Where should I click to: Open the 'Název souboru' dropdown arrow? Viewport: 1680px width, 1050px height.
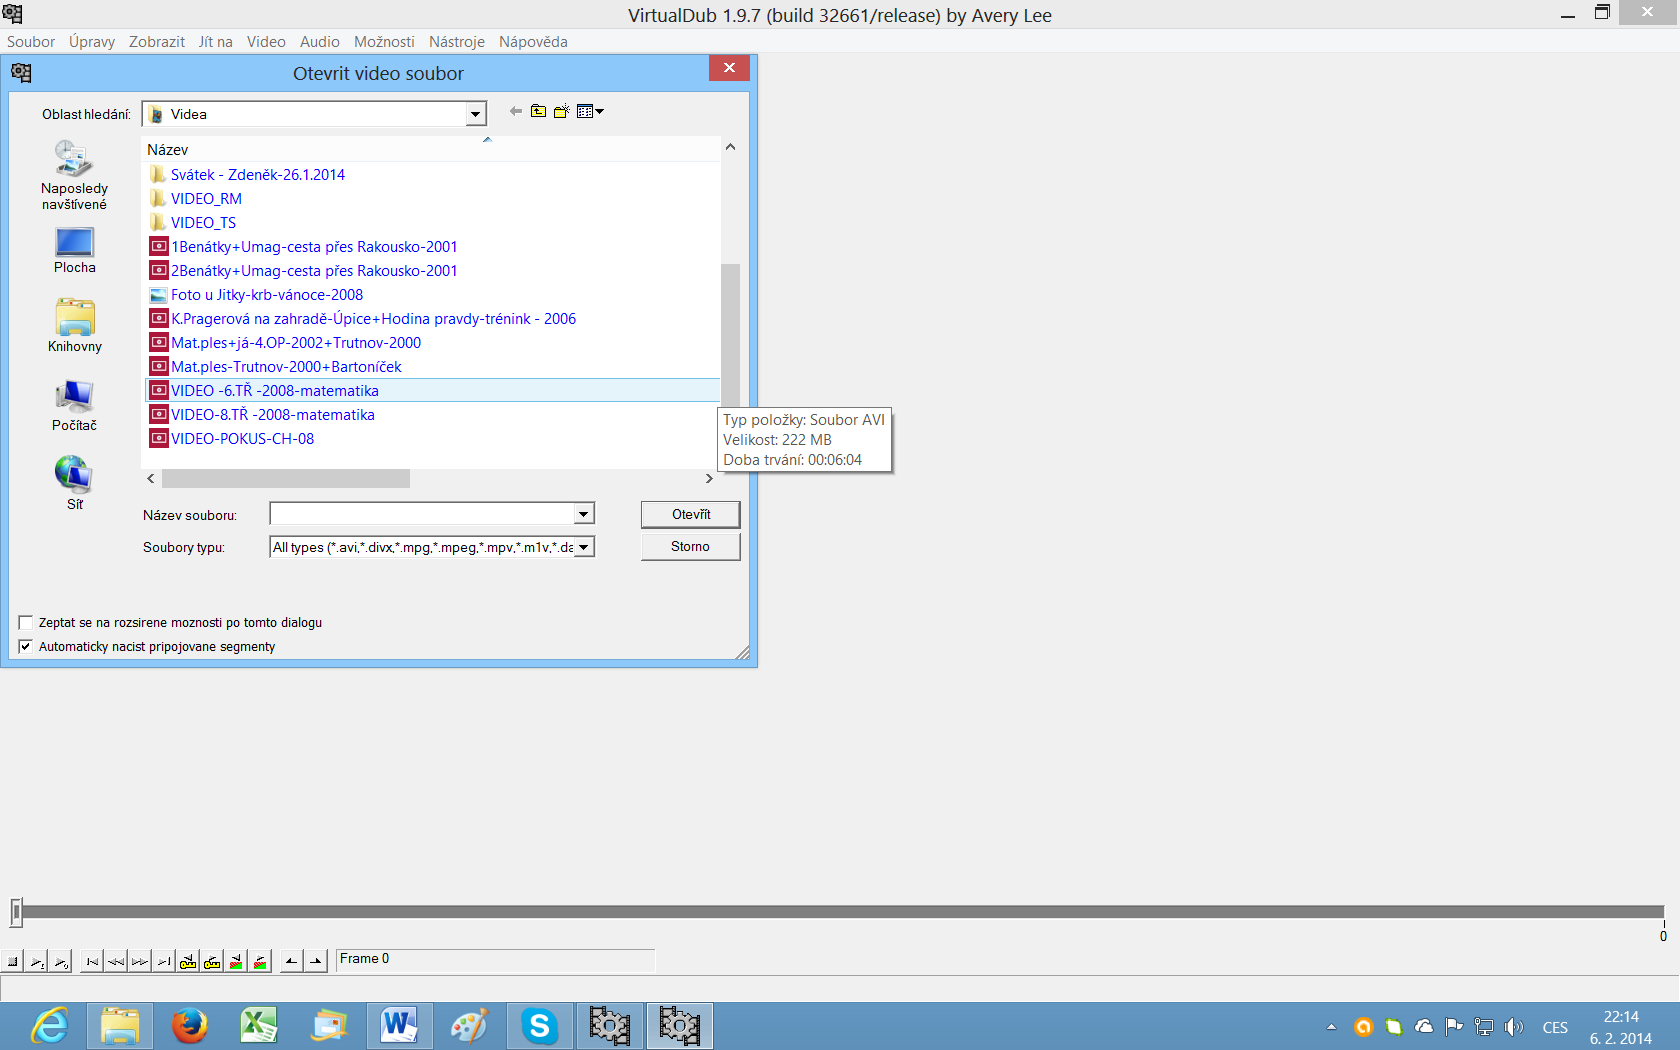click(584, 514)
